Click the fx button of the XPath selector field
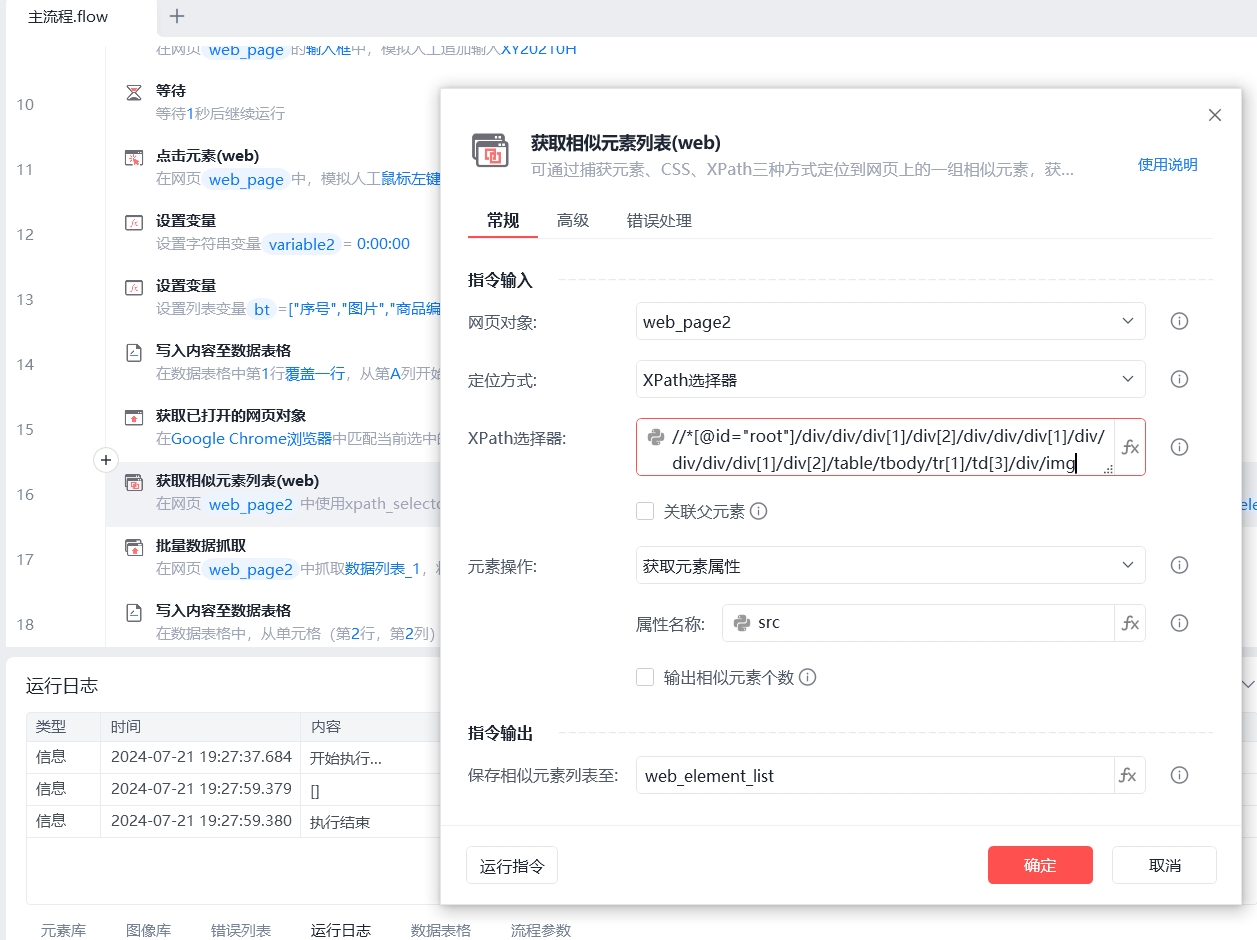Screen dimensions: 1257x940 tap(1130, 447)
